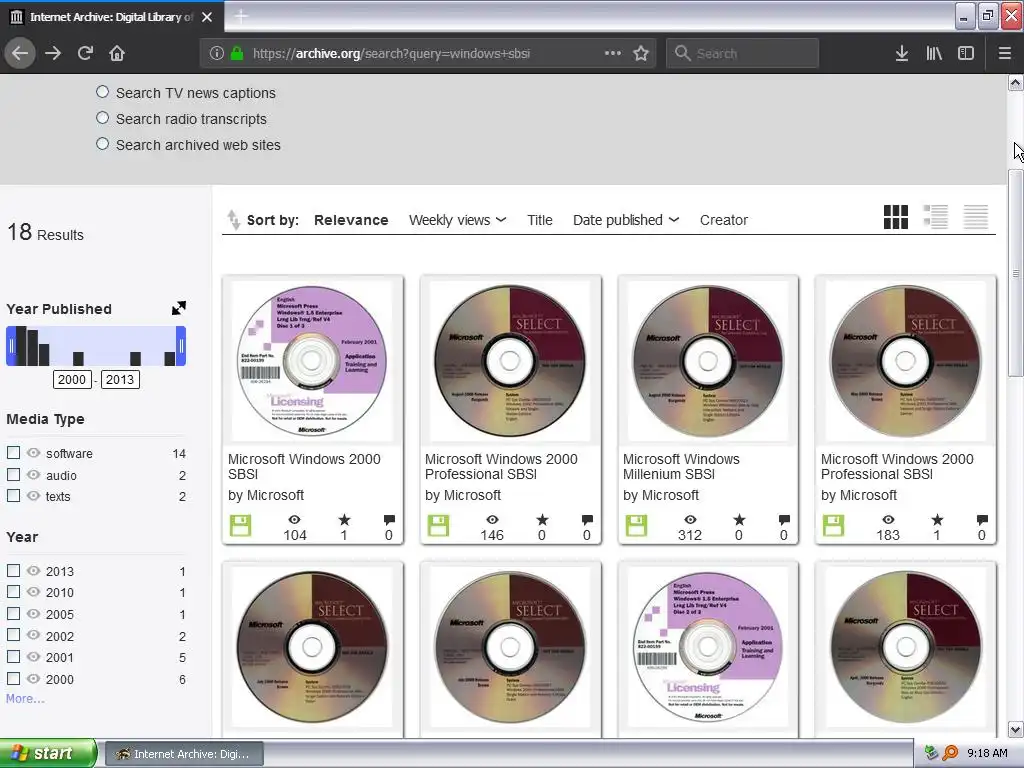Check the 2010 year filter
This screenshot has height=768, width=1024.
[13, 592]
